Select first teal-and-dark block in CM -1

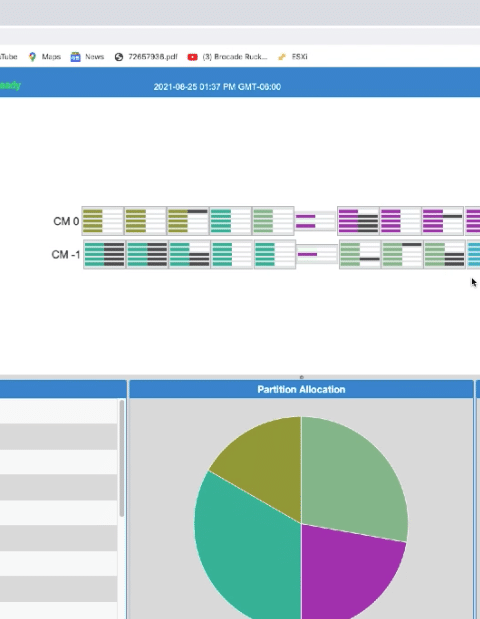pos(104,254)
